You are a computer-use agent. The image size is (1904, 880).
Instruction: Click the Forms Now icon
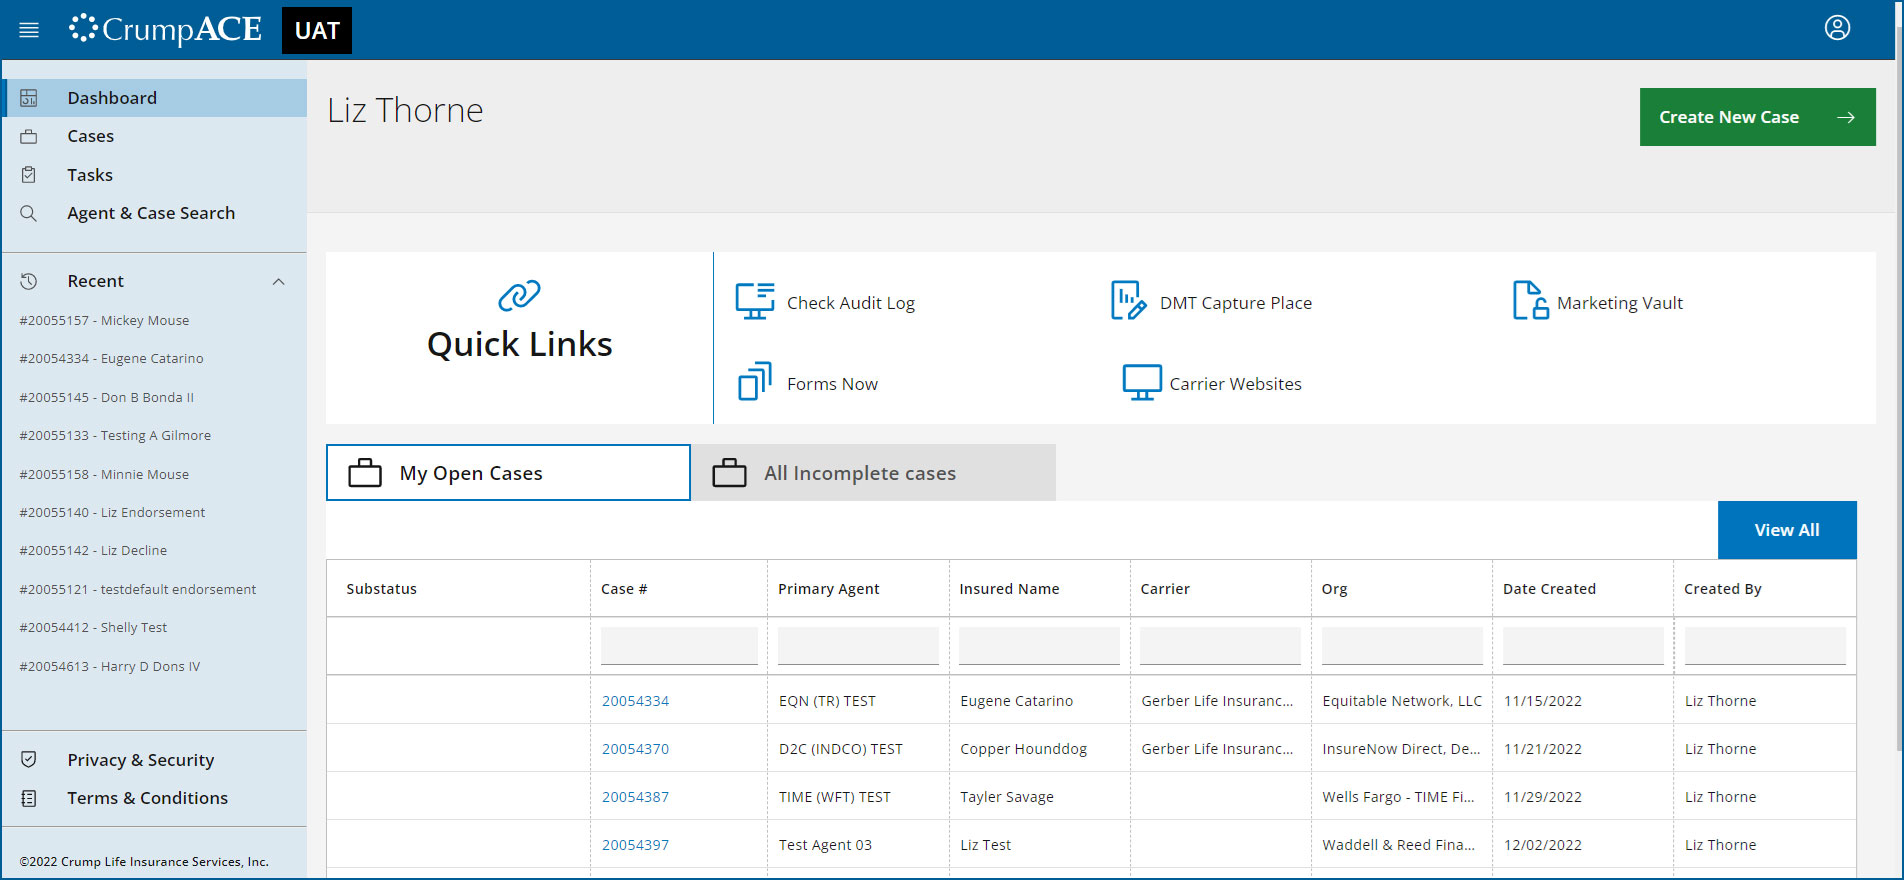(x=755, y=382)
